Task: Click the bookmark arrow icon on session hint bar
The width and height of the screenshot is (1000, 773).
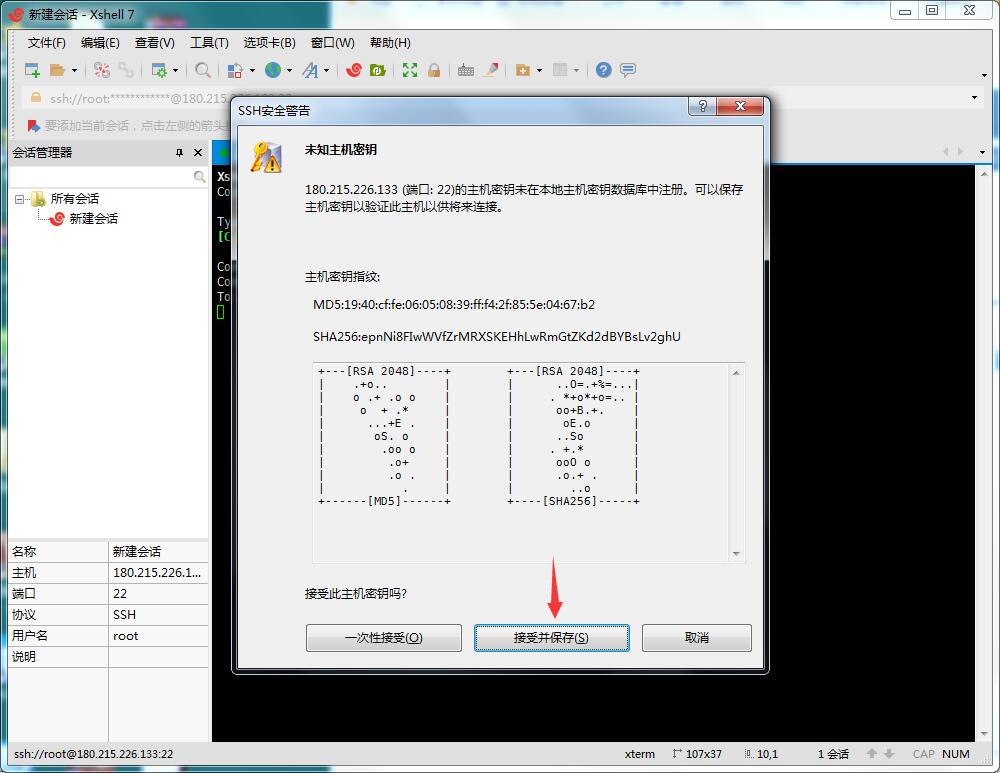Action: click(33, 125)
